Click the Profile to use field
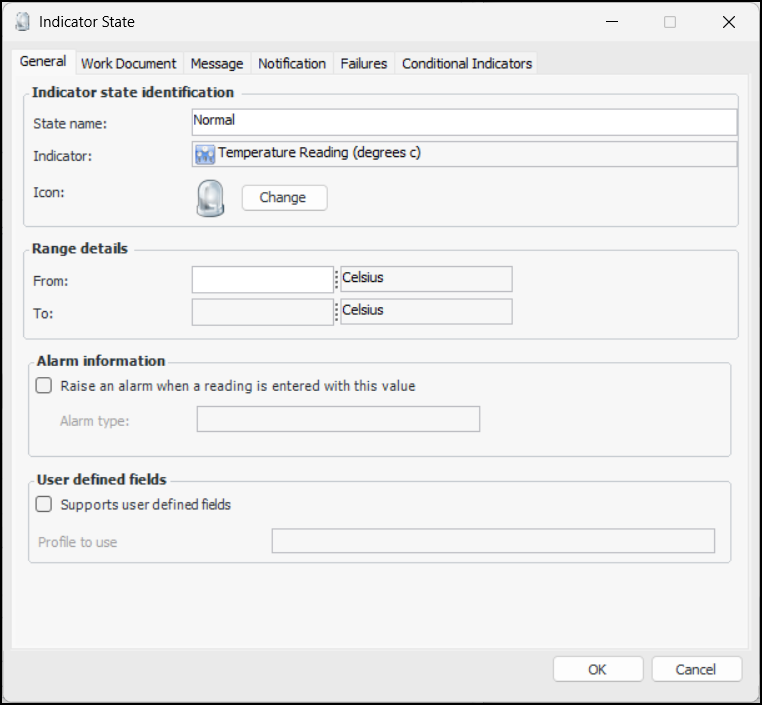Image resolution: width=762 pixels, height=705 pixels. [x=493, y=541]
